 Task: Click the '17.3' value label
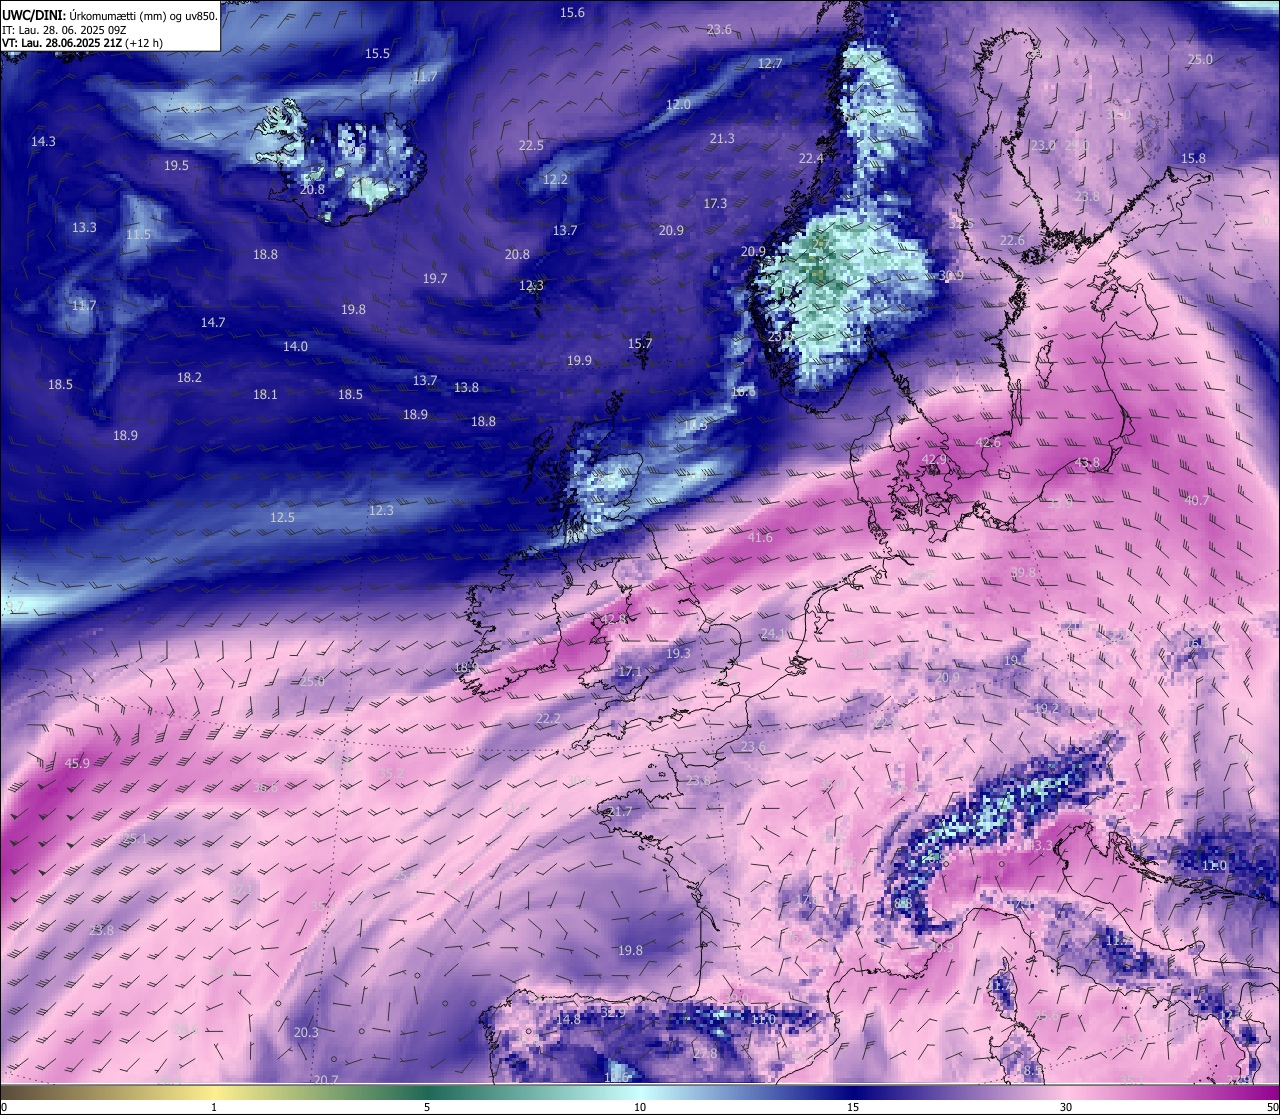pyautogui.click(x=715, y=203)
